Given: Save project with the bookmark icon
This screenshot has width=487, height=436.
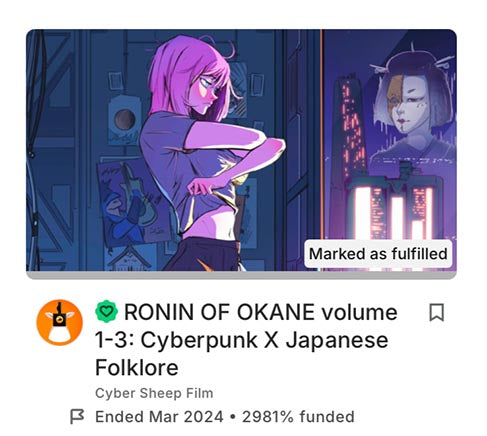Looking at the screenshot, I should point(436,312).
